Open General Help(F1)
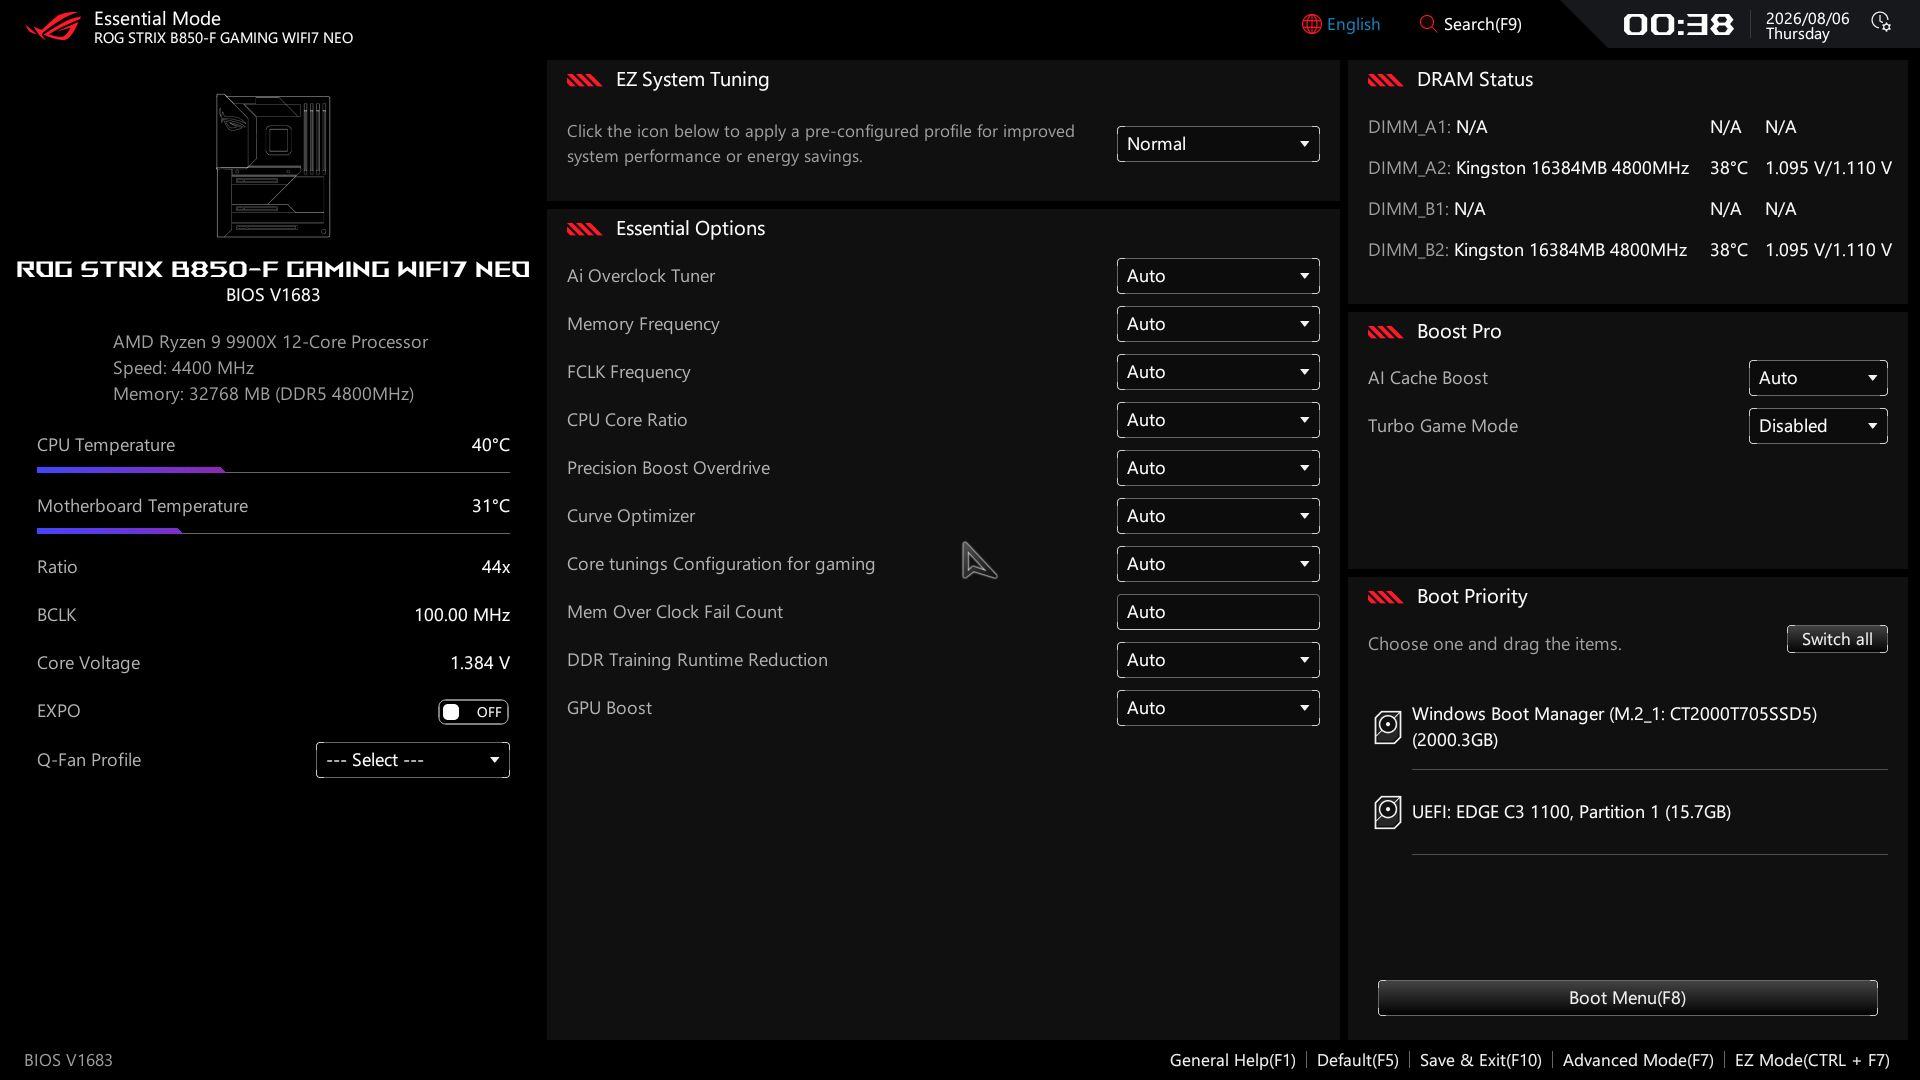Viewport: 1920px width, 1080px height. point(1232,1060)
